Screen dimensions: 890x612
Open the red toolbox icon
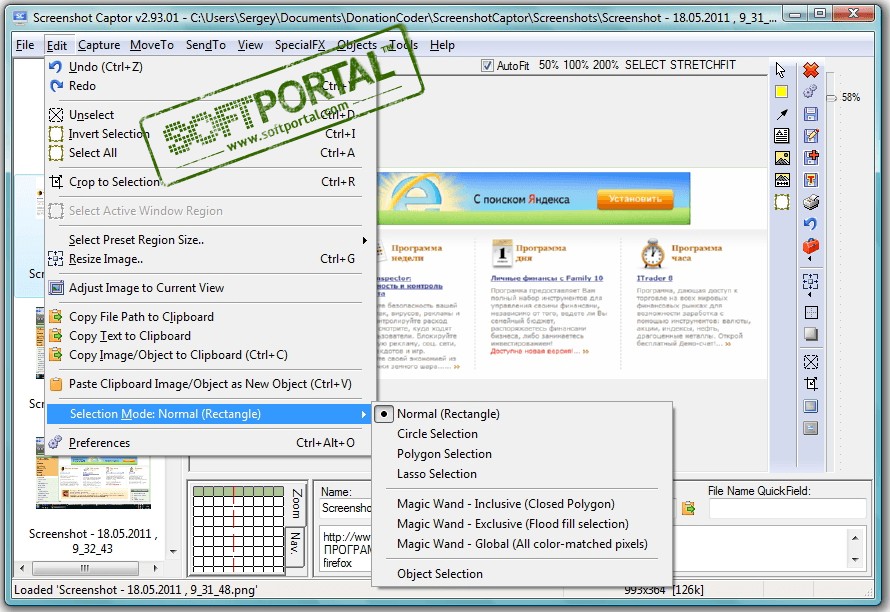811,246
